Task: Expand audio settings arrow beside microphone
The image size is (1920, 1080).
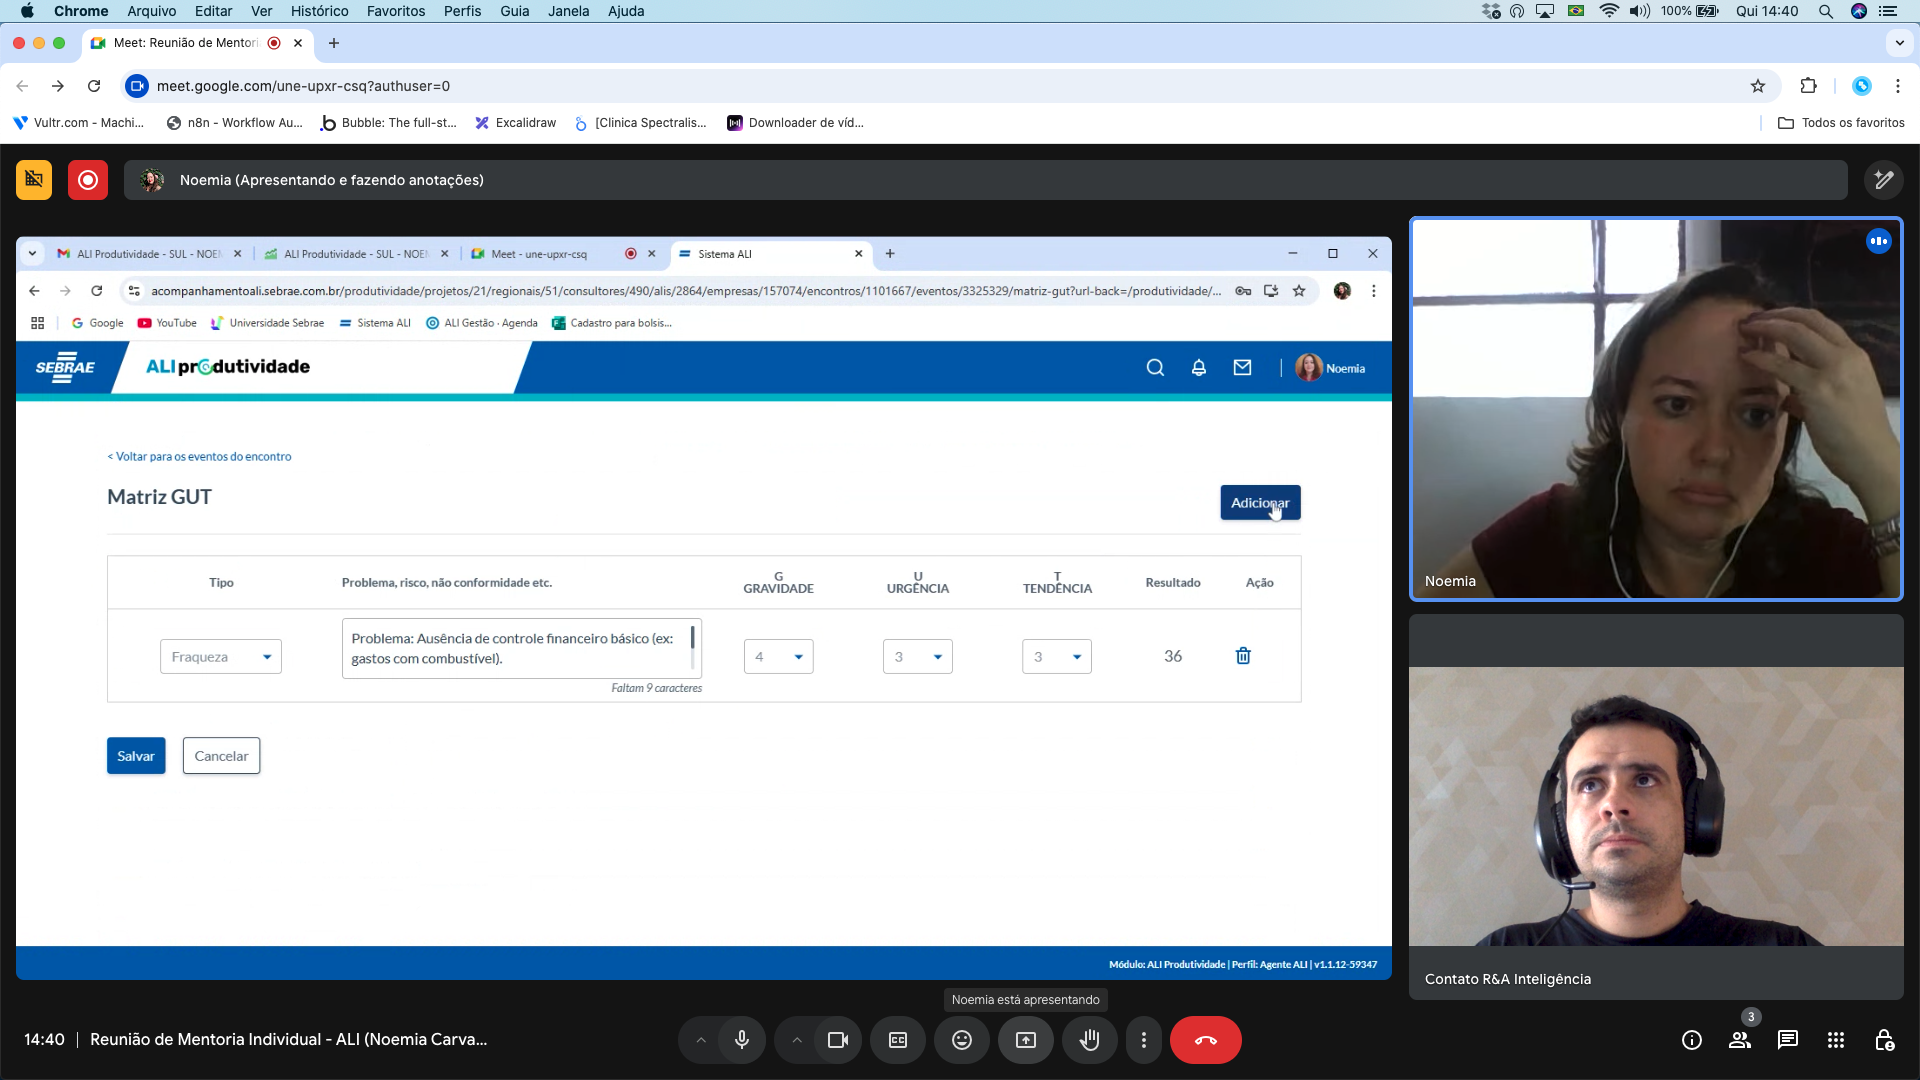Action: (701, 1040)
